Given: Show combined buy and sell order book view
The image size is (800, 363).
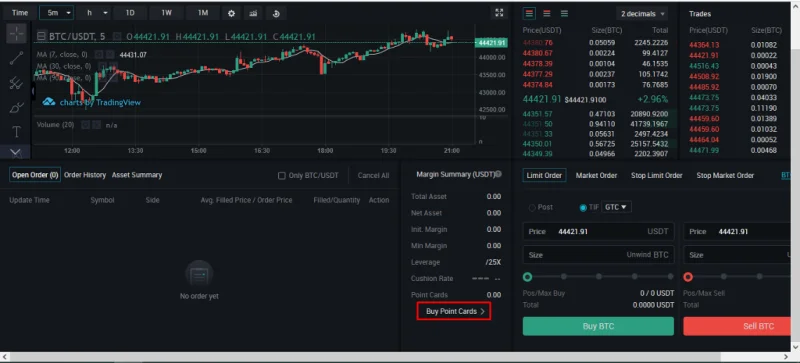Looking at the screenshot, I should pos(529,13).
